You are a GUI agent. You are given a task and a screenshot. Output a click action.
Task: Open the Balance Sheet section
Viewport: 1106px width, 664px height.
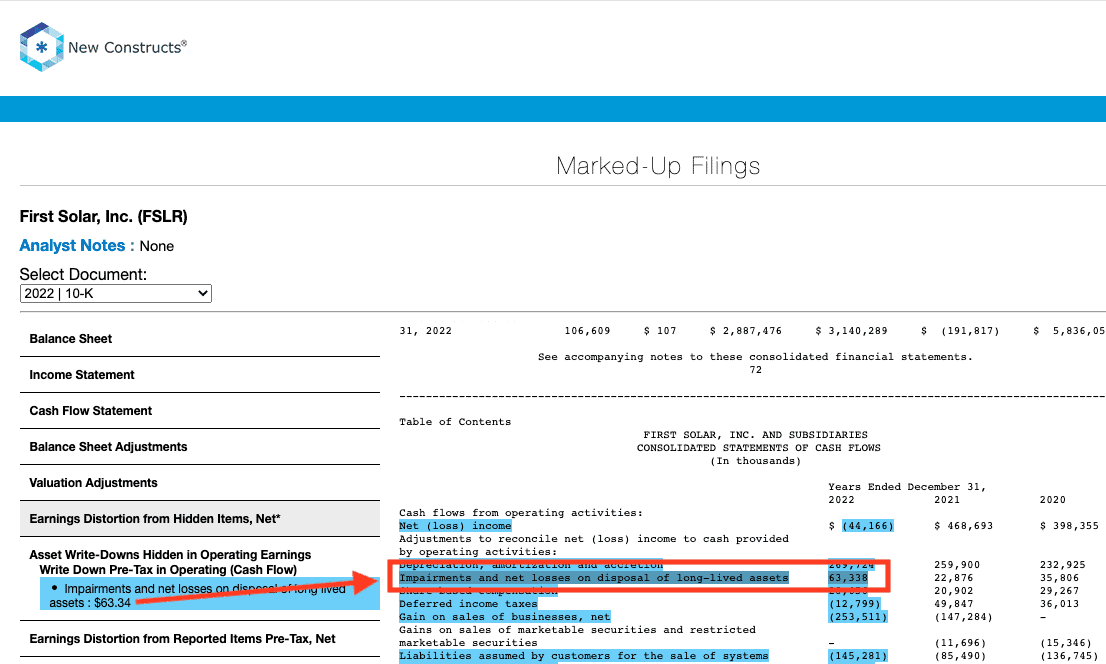pyautogui.click(x=200, y=339)
